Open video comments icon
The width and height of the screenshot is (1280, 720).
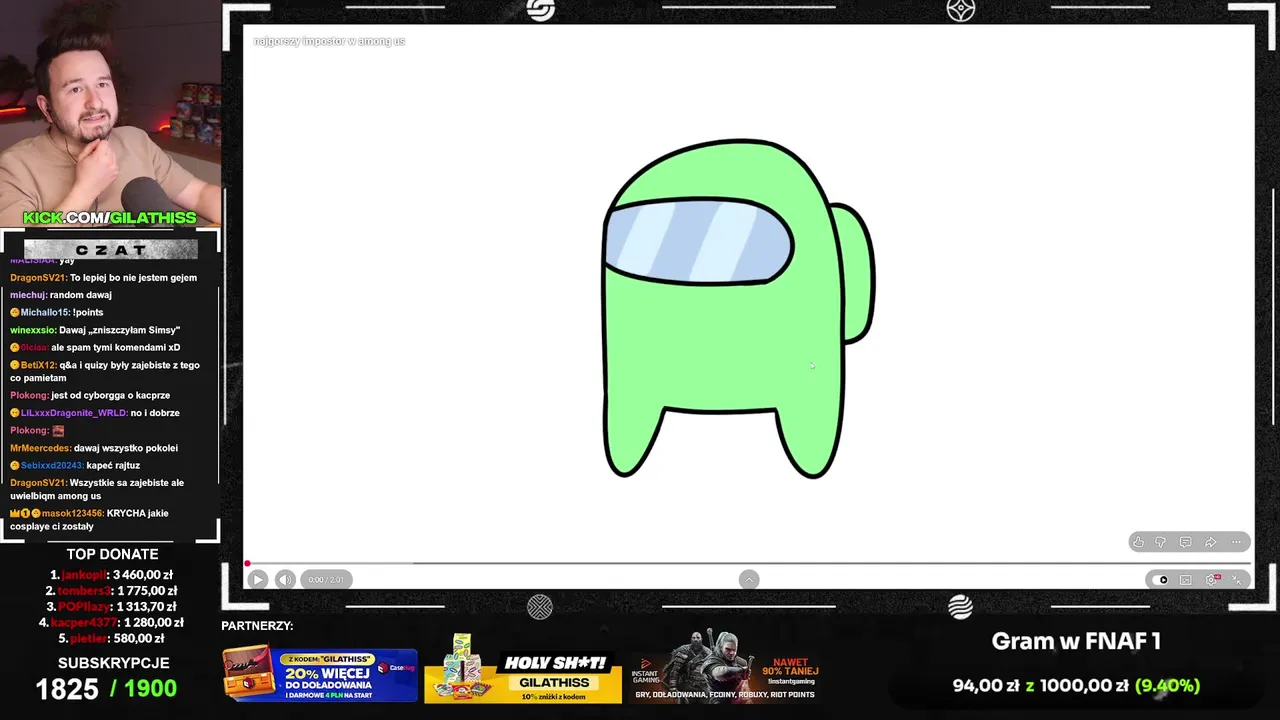[x=1185, y=542]
